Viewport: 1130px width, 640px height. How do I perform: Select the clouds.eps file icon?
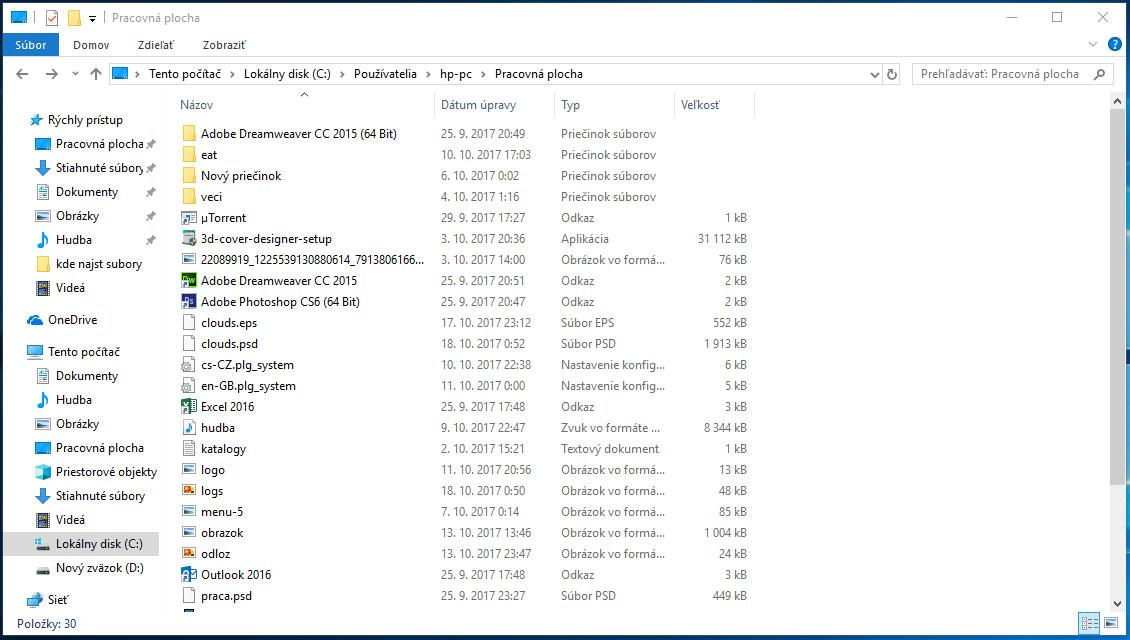(x=189, y=322)
